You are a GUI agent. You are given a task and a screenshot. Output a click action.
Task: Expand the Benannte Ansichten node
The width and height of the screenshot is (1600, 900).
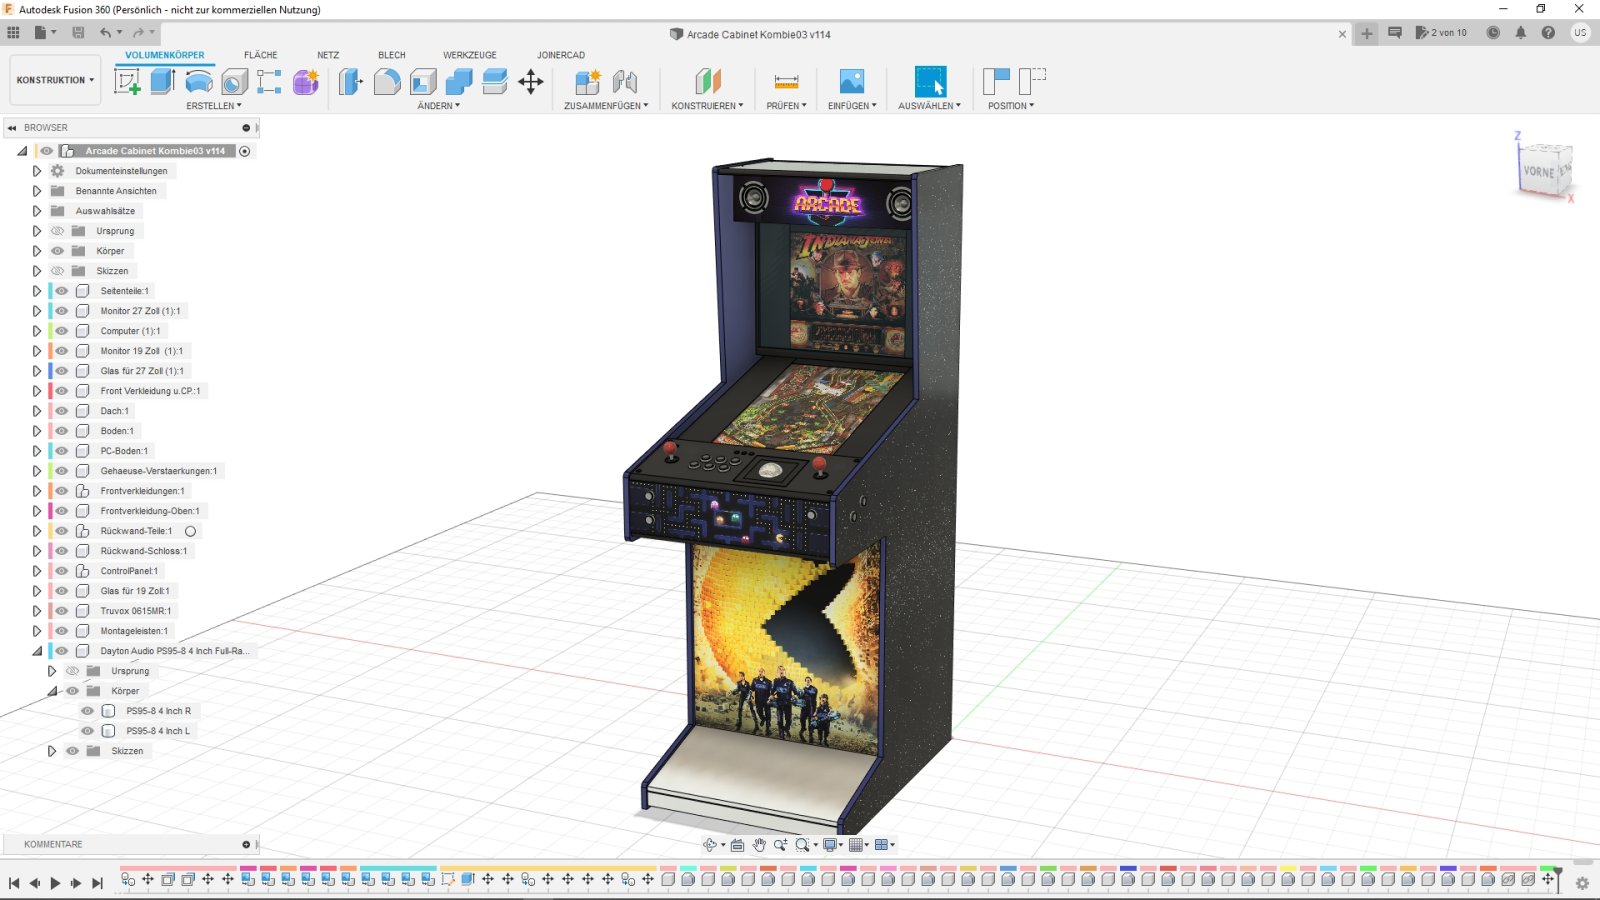(37, 191)
